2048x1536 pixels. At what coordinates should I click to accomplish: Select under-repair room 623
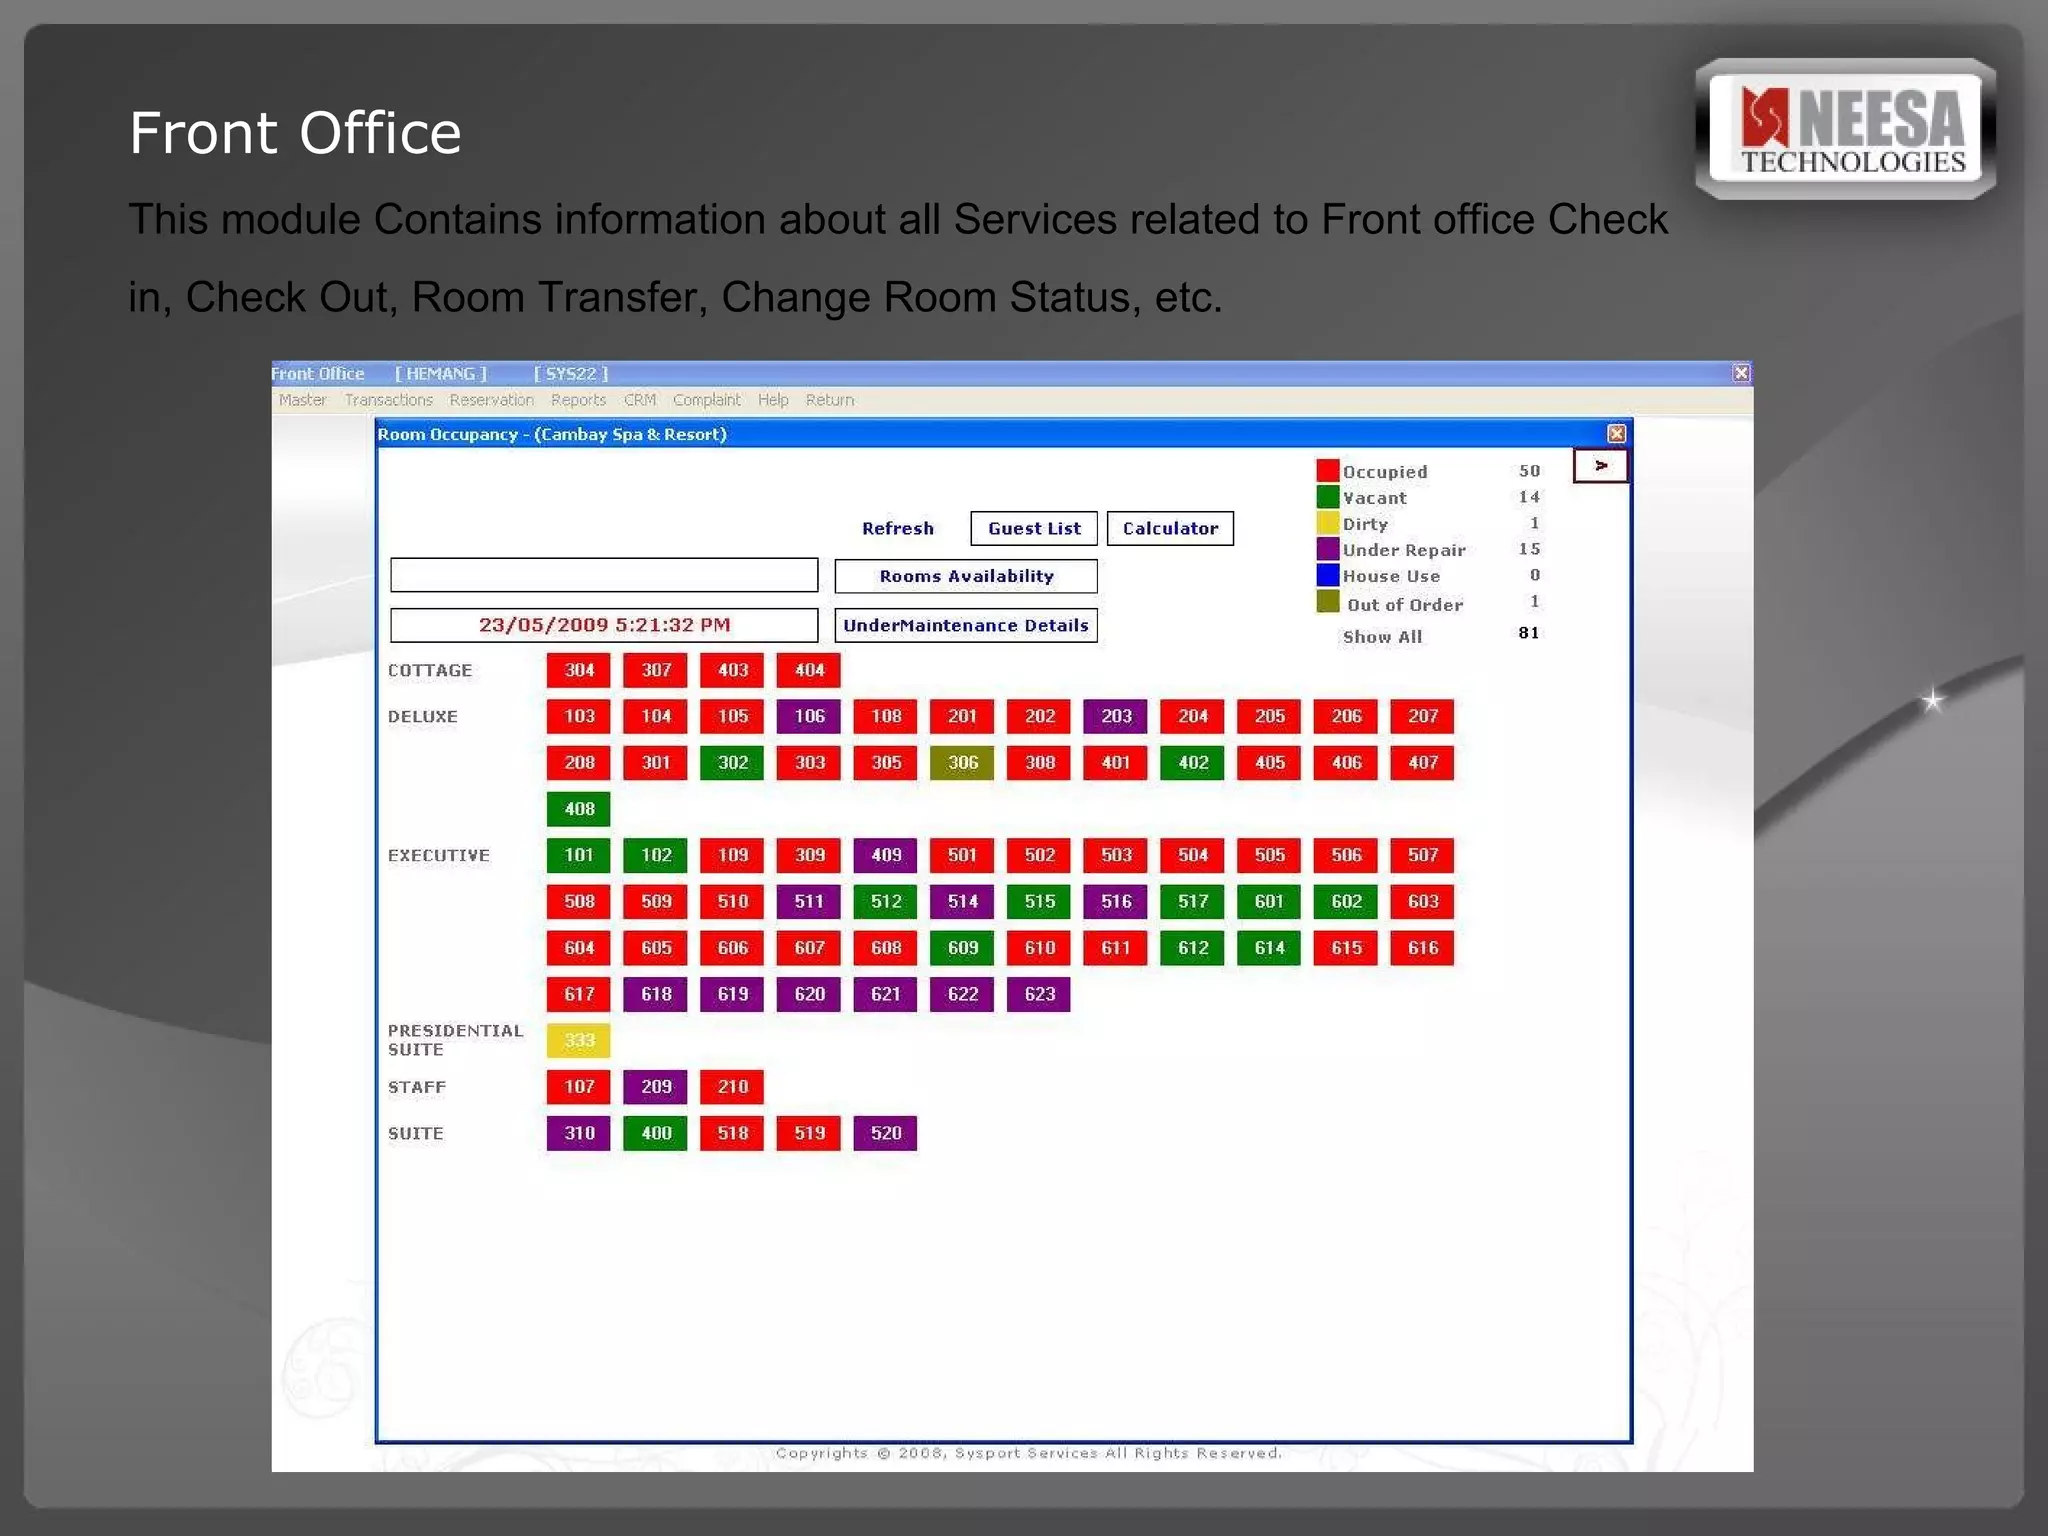[x=1039, y=994]
